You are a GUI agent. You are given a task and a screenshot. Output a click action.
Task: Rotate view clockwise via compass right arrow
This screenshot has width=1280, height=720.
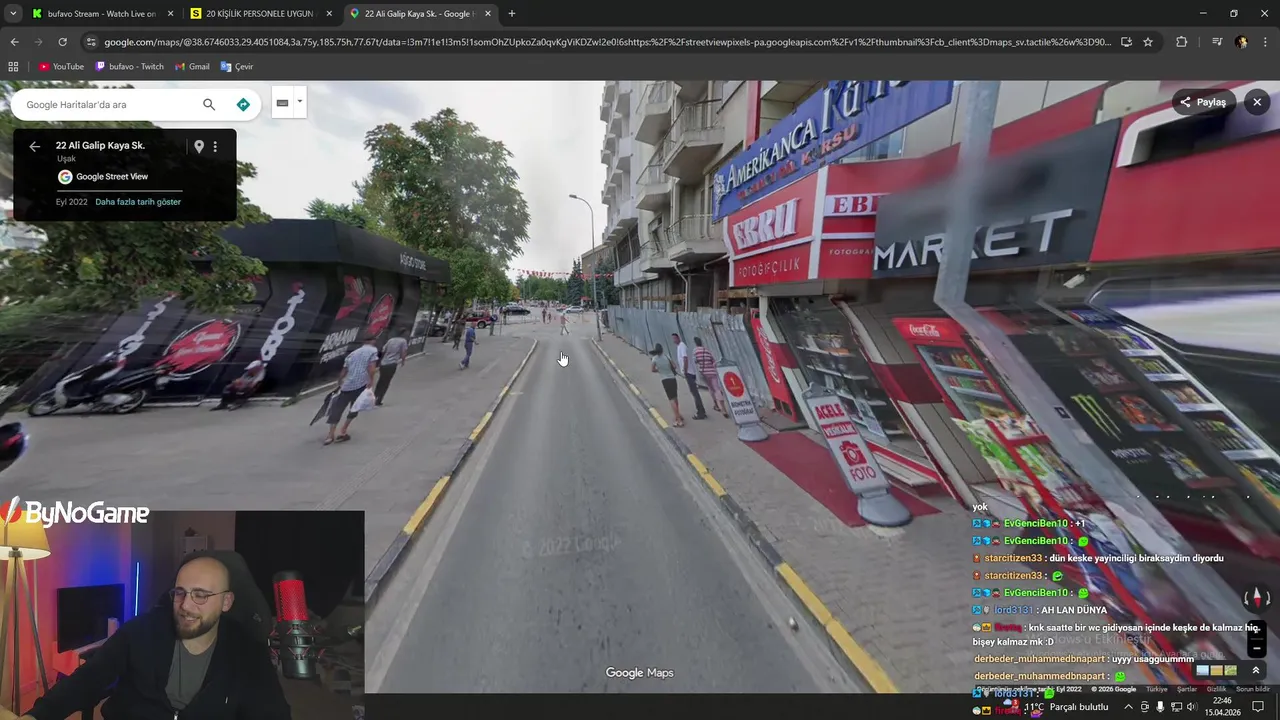click(x=1268, y=598)
